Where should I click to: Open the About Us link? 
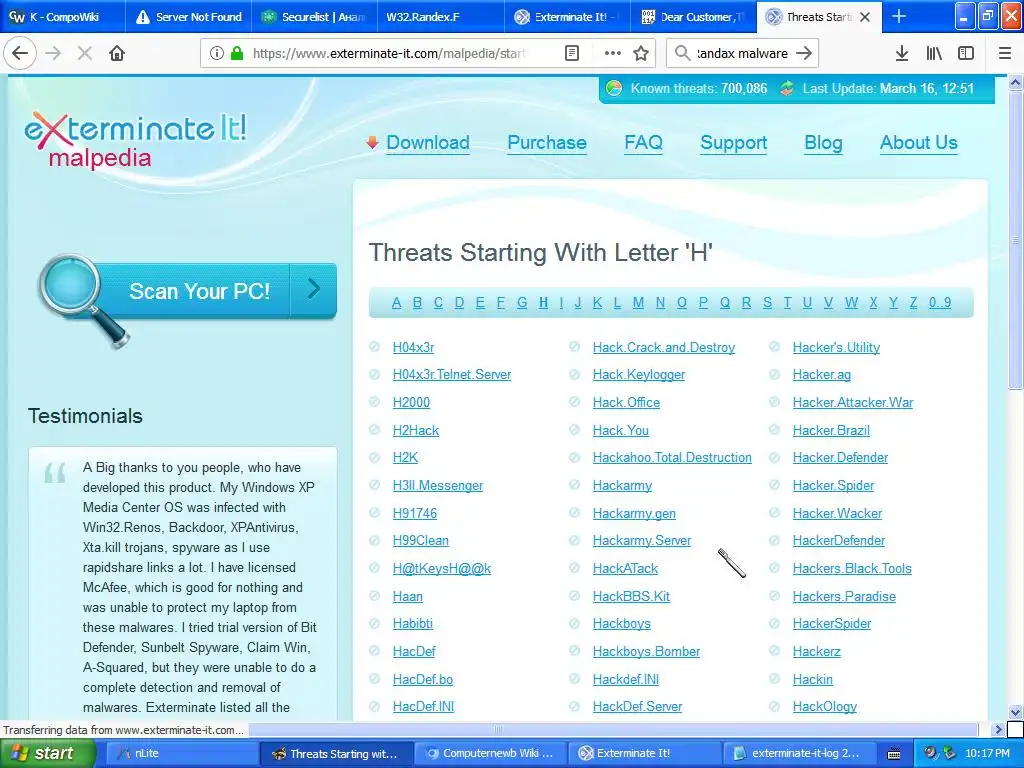918,142
